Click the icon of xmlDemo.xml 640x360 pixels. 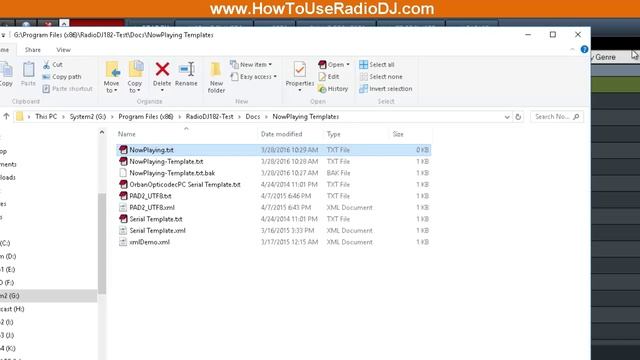[x=123, y=242]
